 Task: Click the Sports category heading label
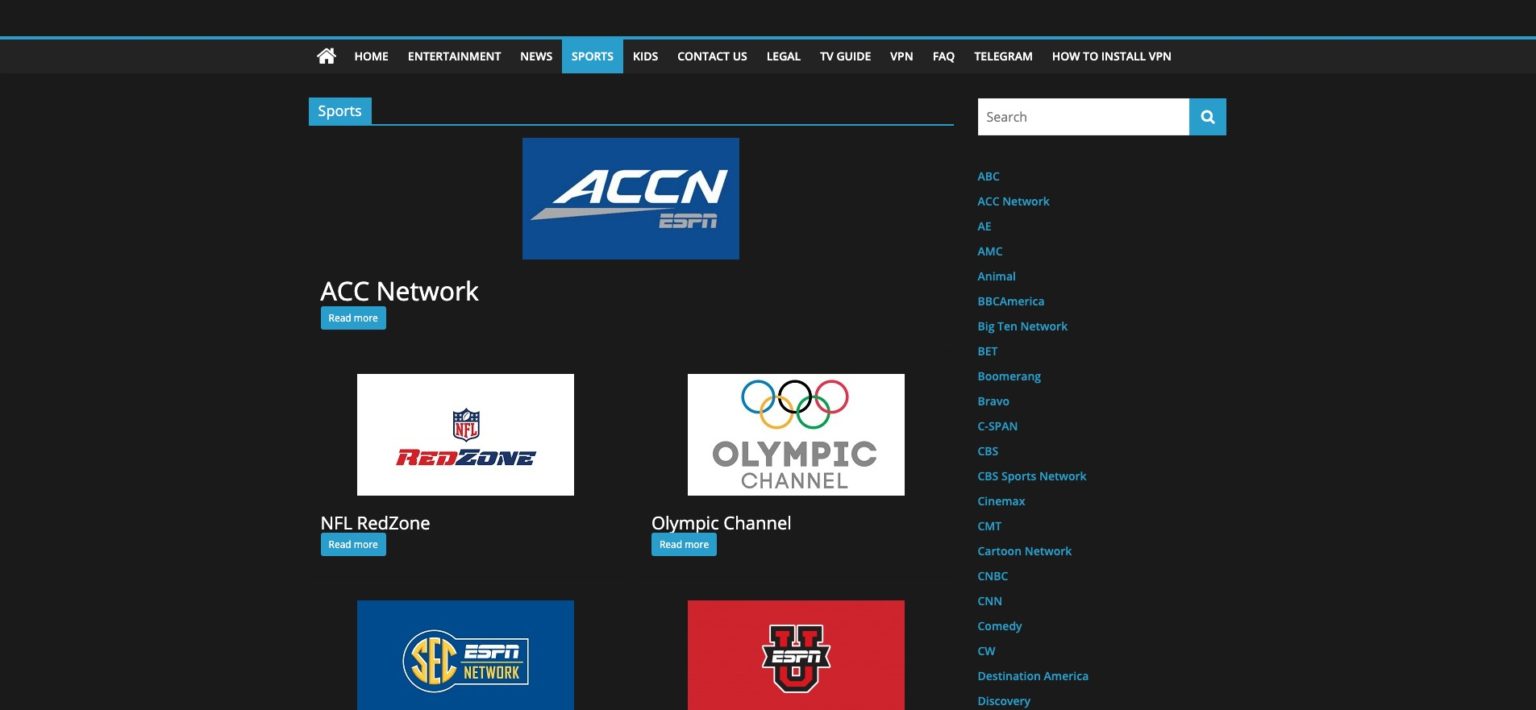pos(340,111)
